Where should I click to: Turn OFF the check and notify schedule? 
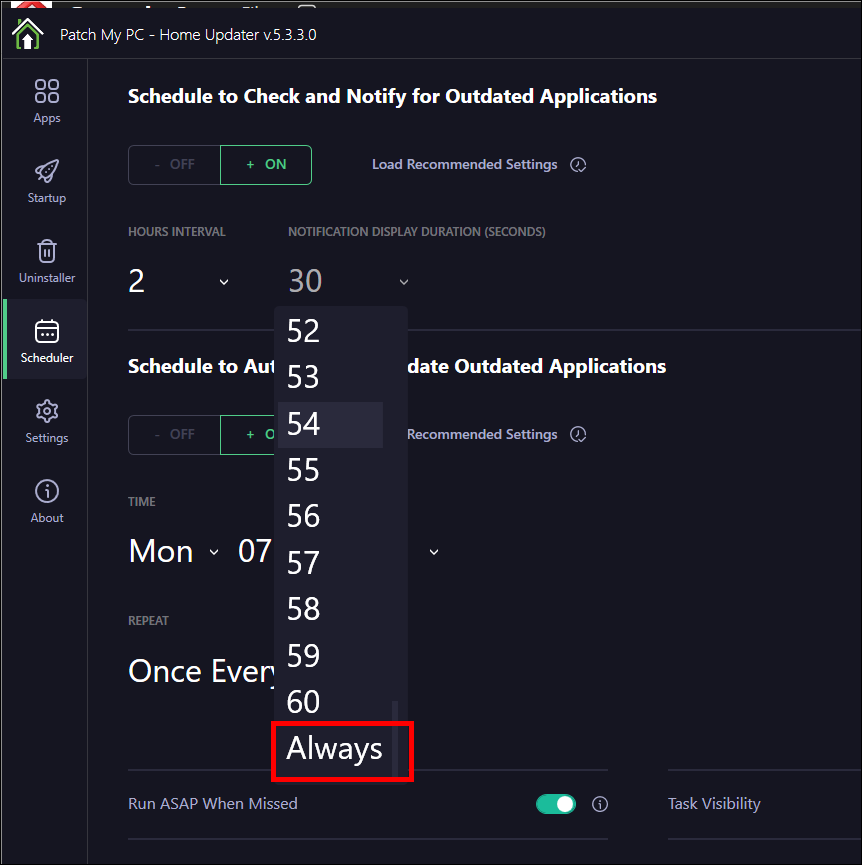(x=174, y=165)
